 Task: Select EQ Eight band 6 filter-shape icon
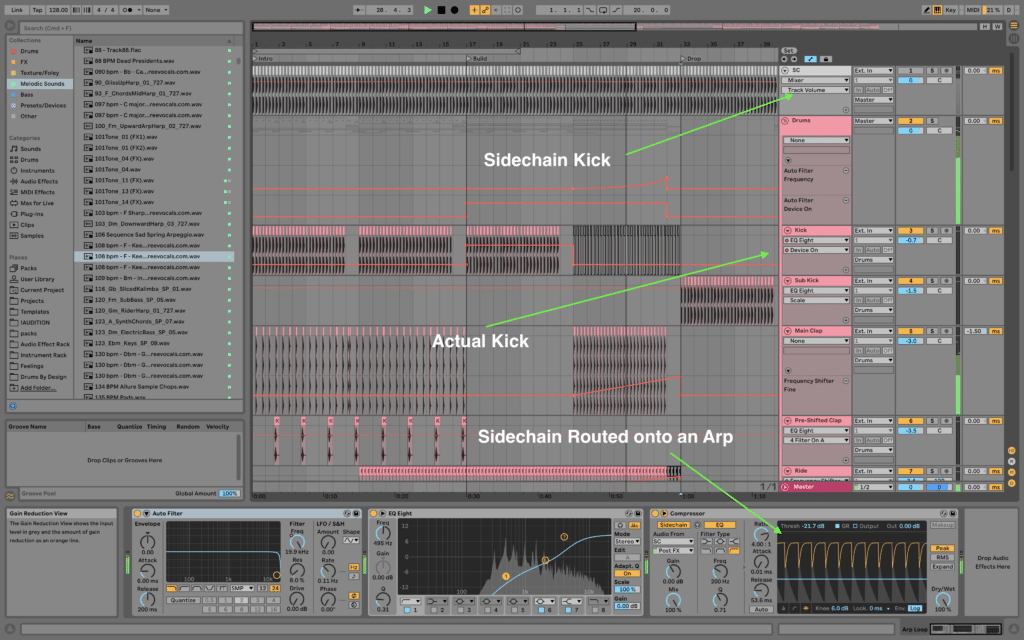tap(545, 601)
